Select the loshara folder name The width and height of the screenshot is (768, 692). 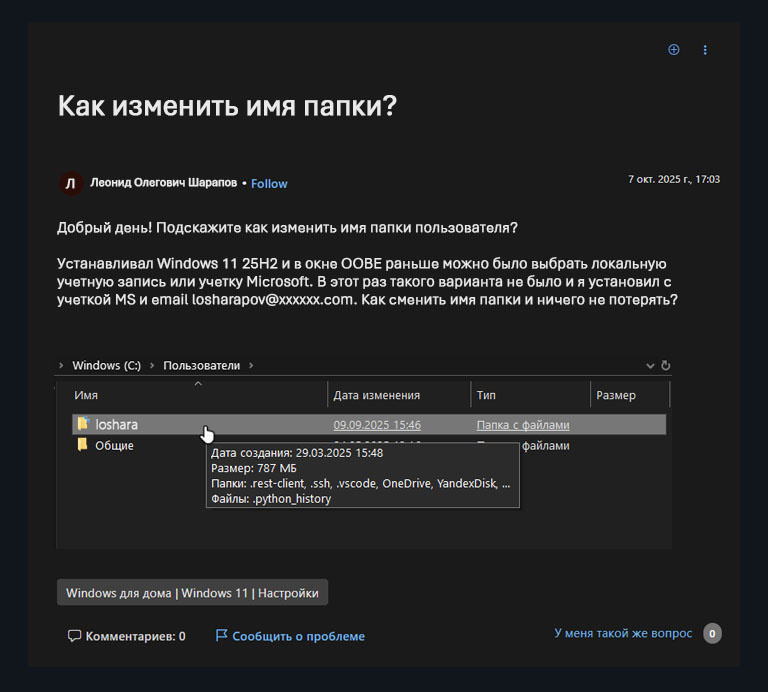[117, 425]
